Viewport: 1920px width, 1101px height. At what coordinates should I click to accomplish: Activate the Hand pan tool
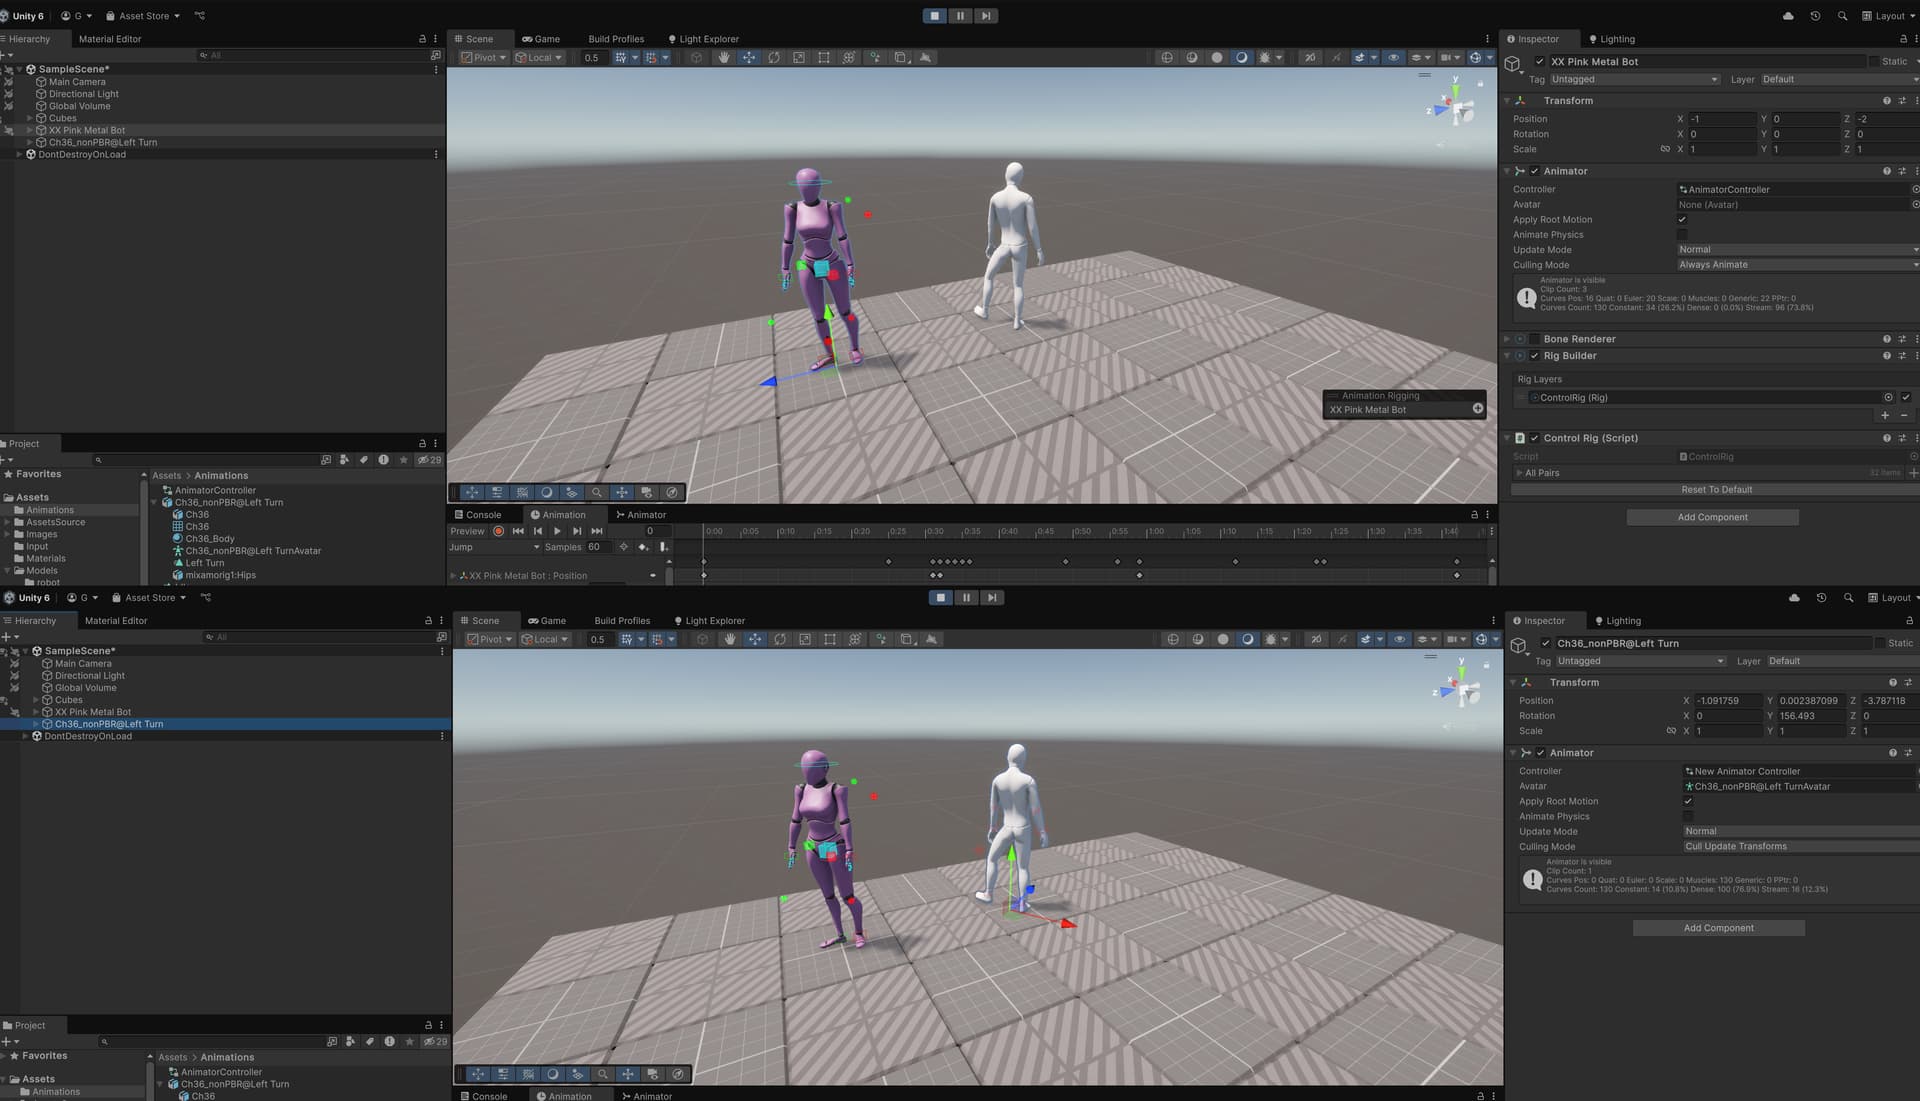(x=723, y=57)
